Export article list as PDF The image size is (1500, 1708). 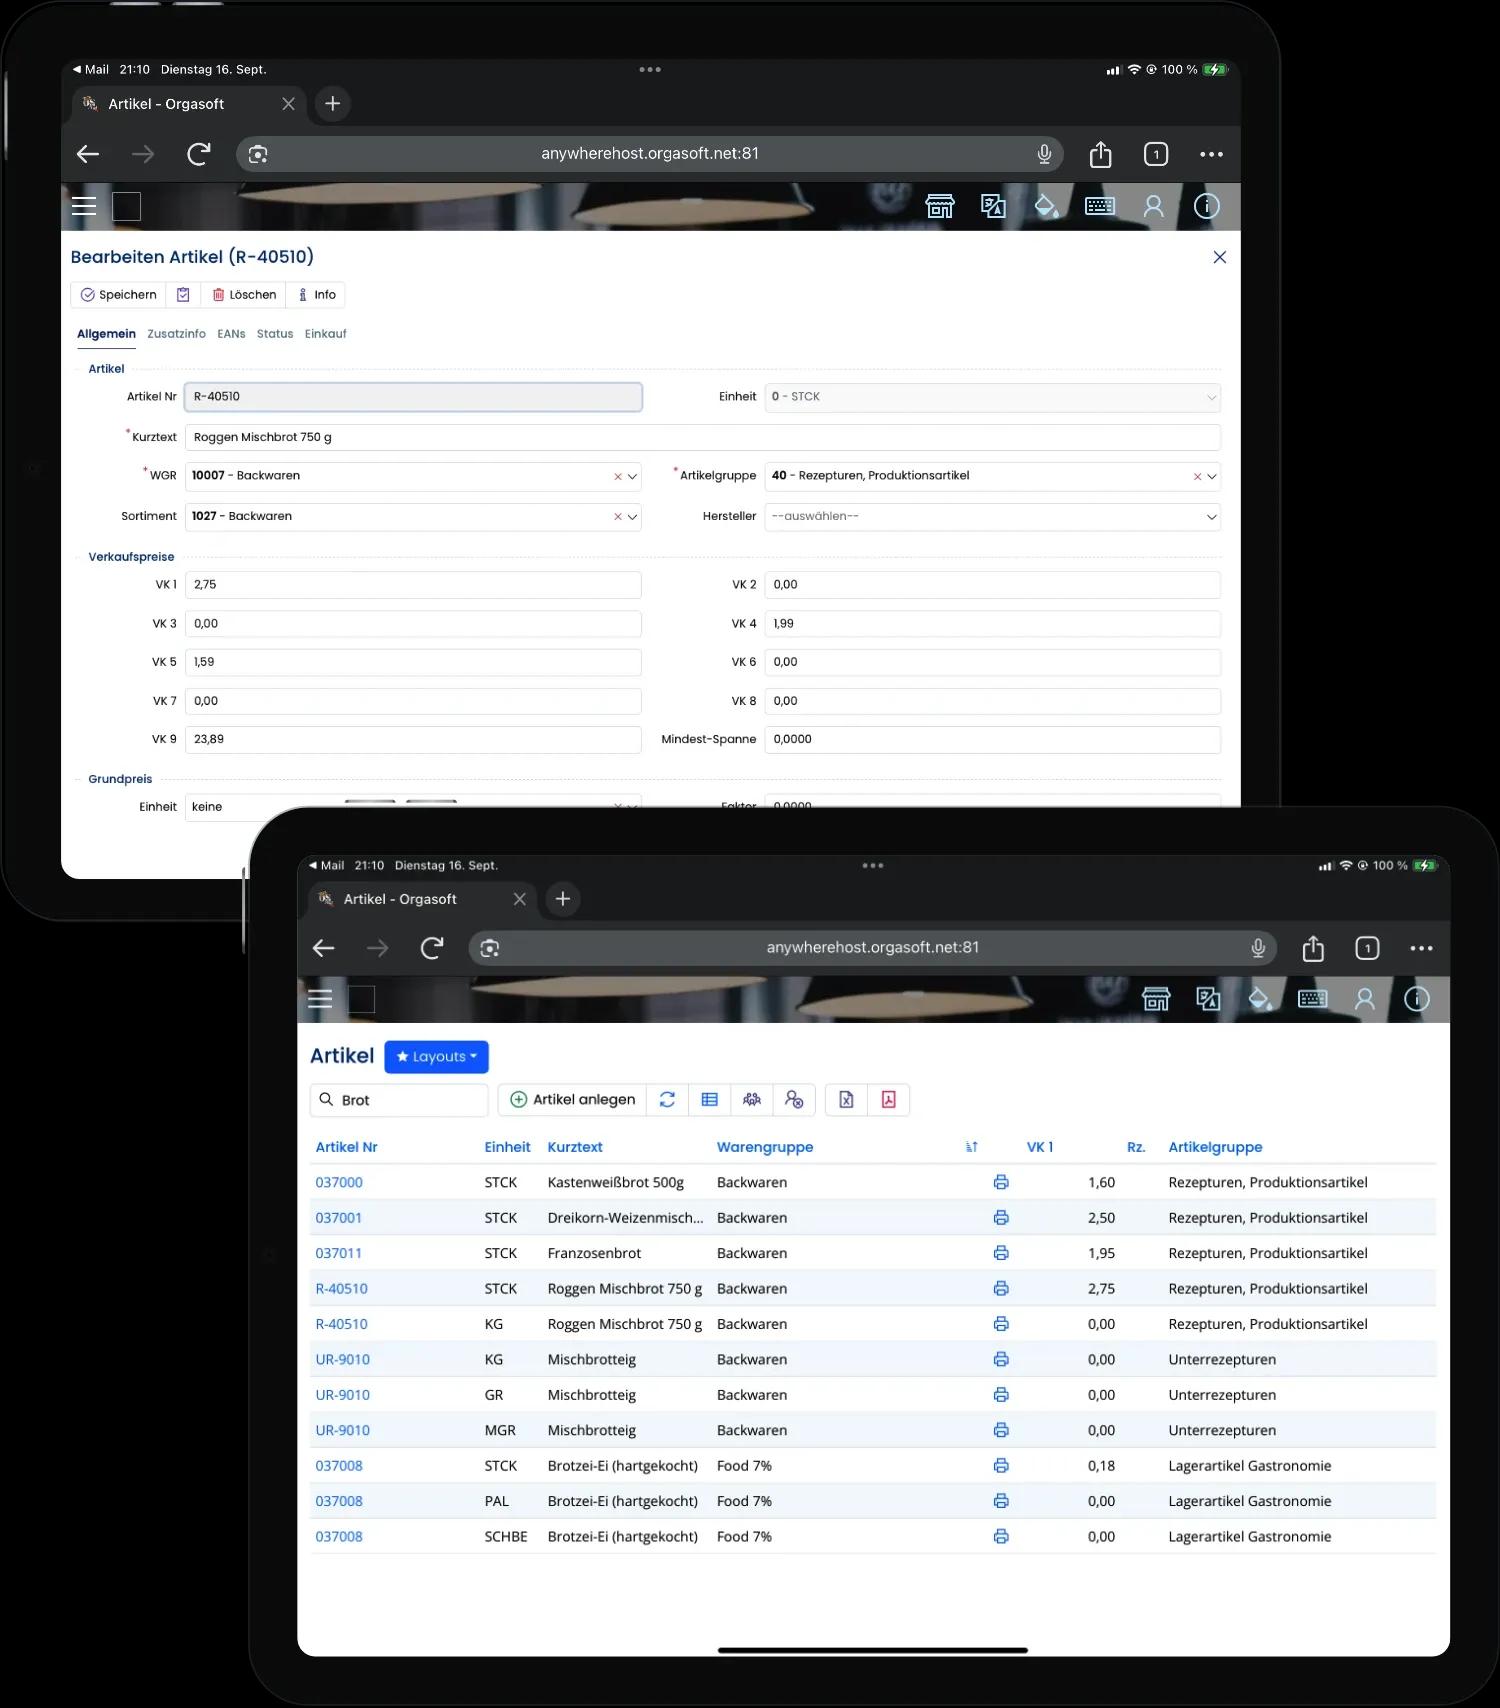(888, 1100)
